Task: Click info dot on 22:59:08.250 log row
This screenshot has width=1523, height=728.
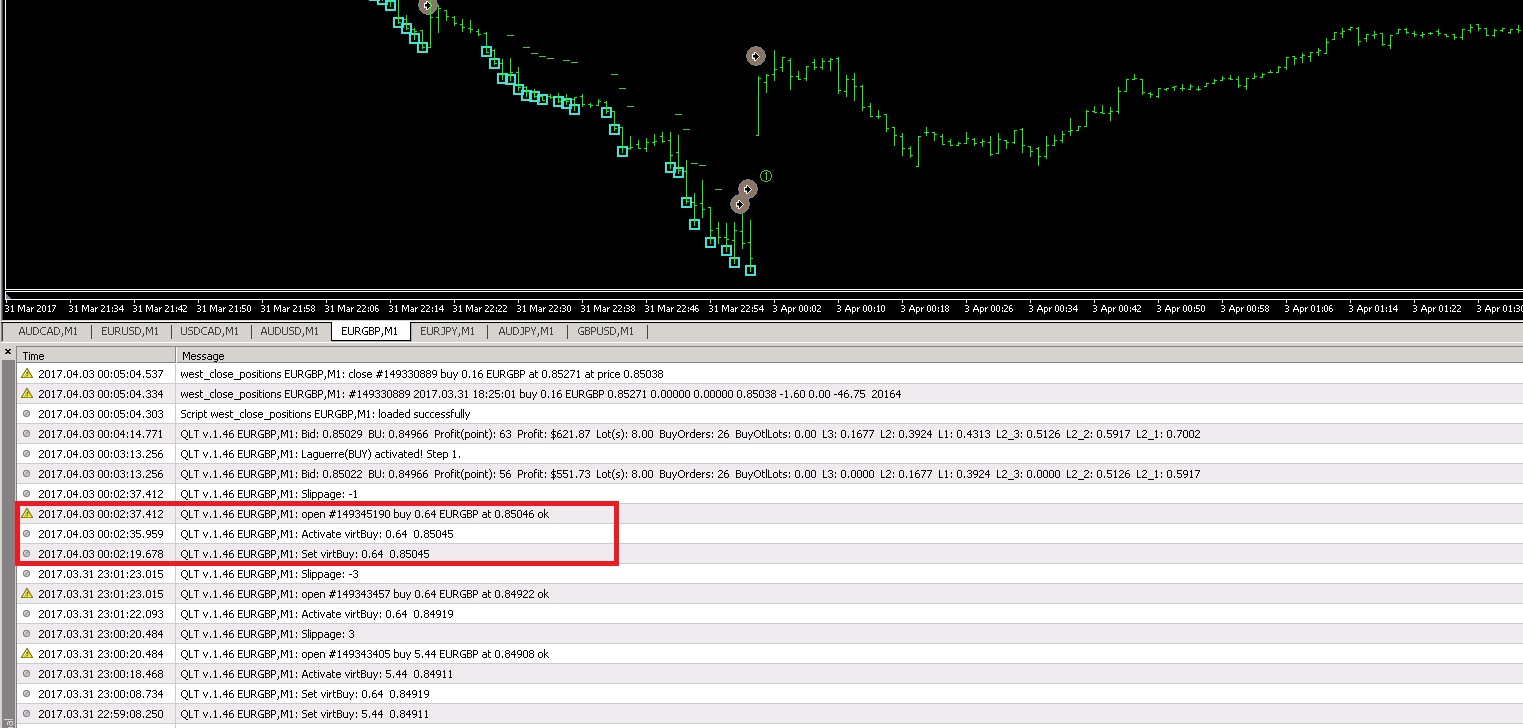Action: coord(27,713)
